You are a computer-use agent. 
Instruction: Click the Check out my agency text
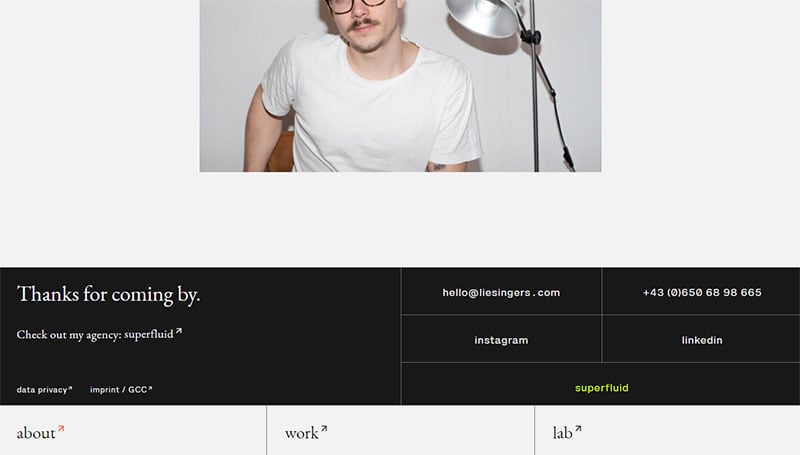[69, 335]
